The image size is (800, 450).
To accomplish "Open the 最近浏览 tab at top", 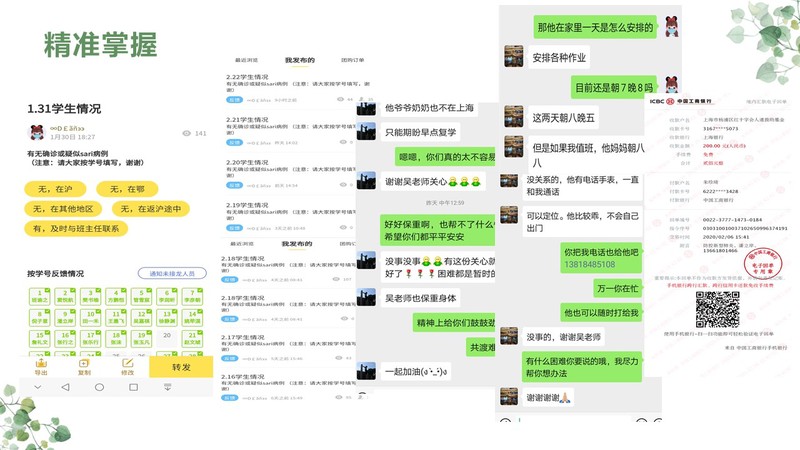I will click(x=246, y=60).
